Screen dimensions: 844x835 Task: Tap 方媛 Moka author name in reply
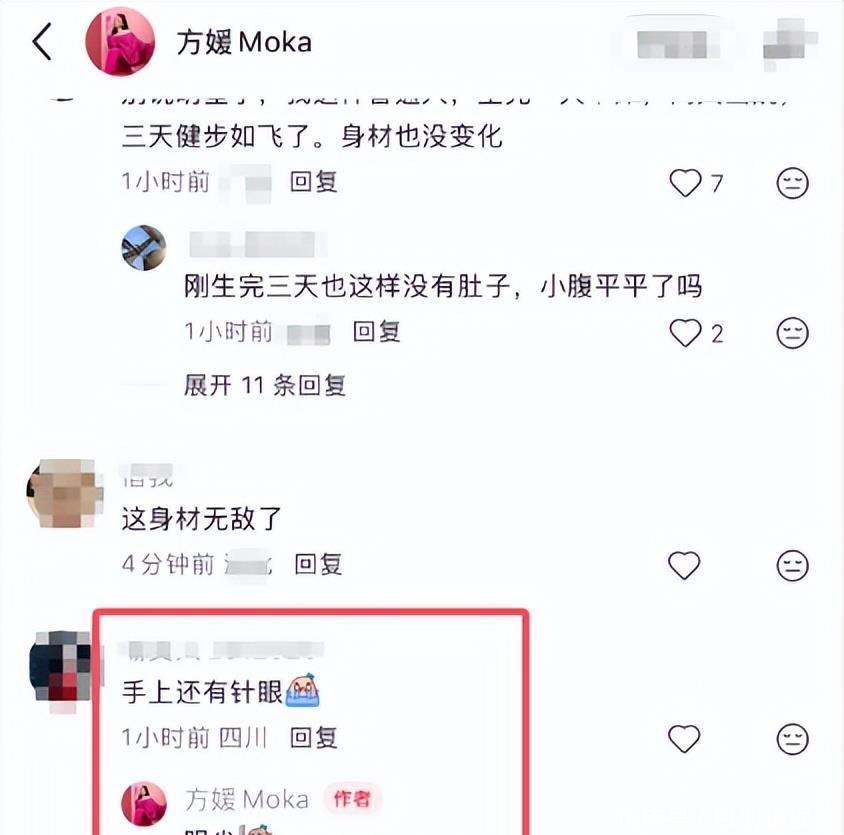point(247,799)
